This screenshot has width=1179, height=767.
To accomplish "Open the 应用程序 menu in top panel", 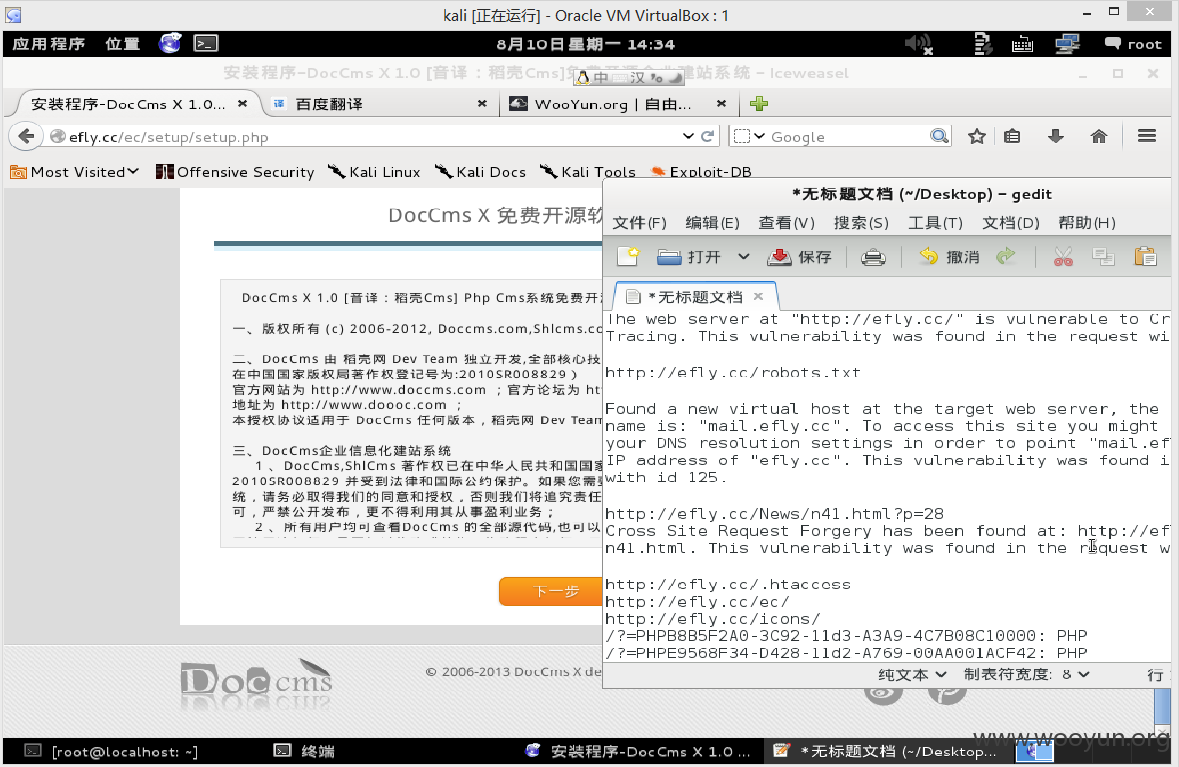I will coord(48,44).
